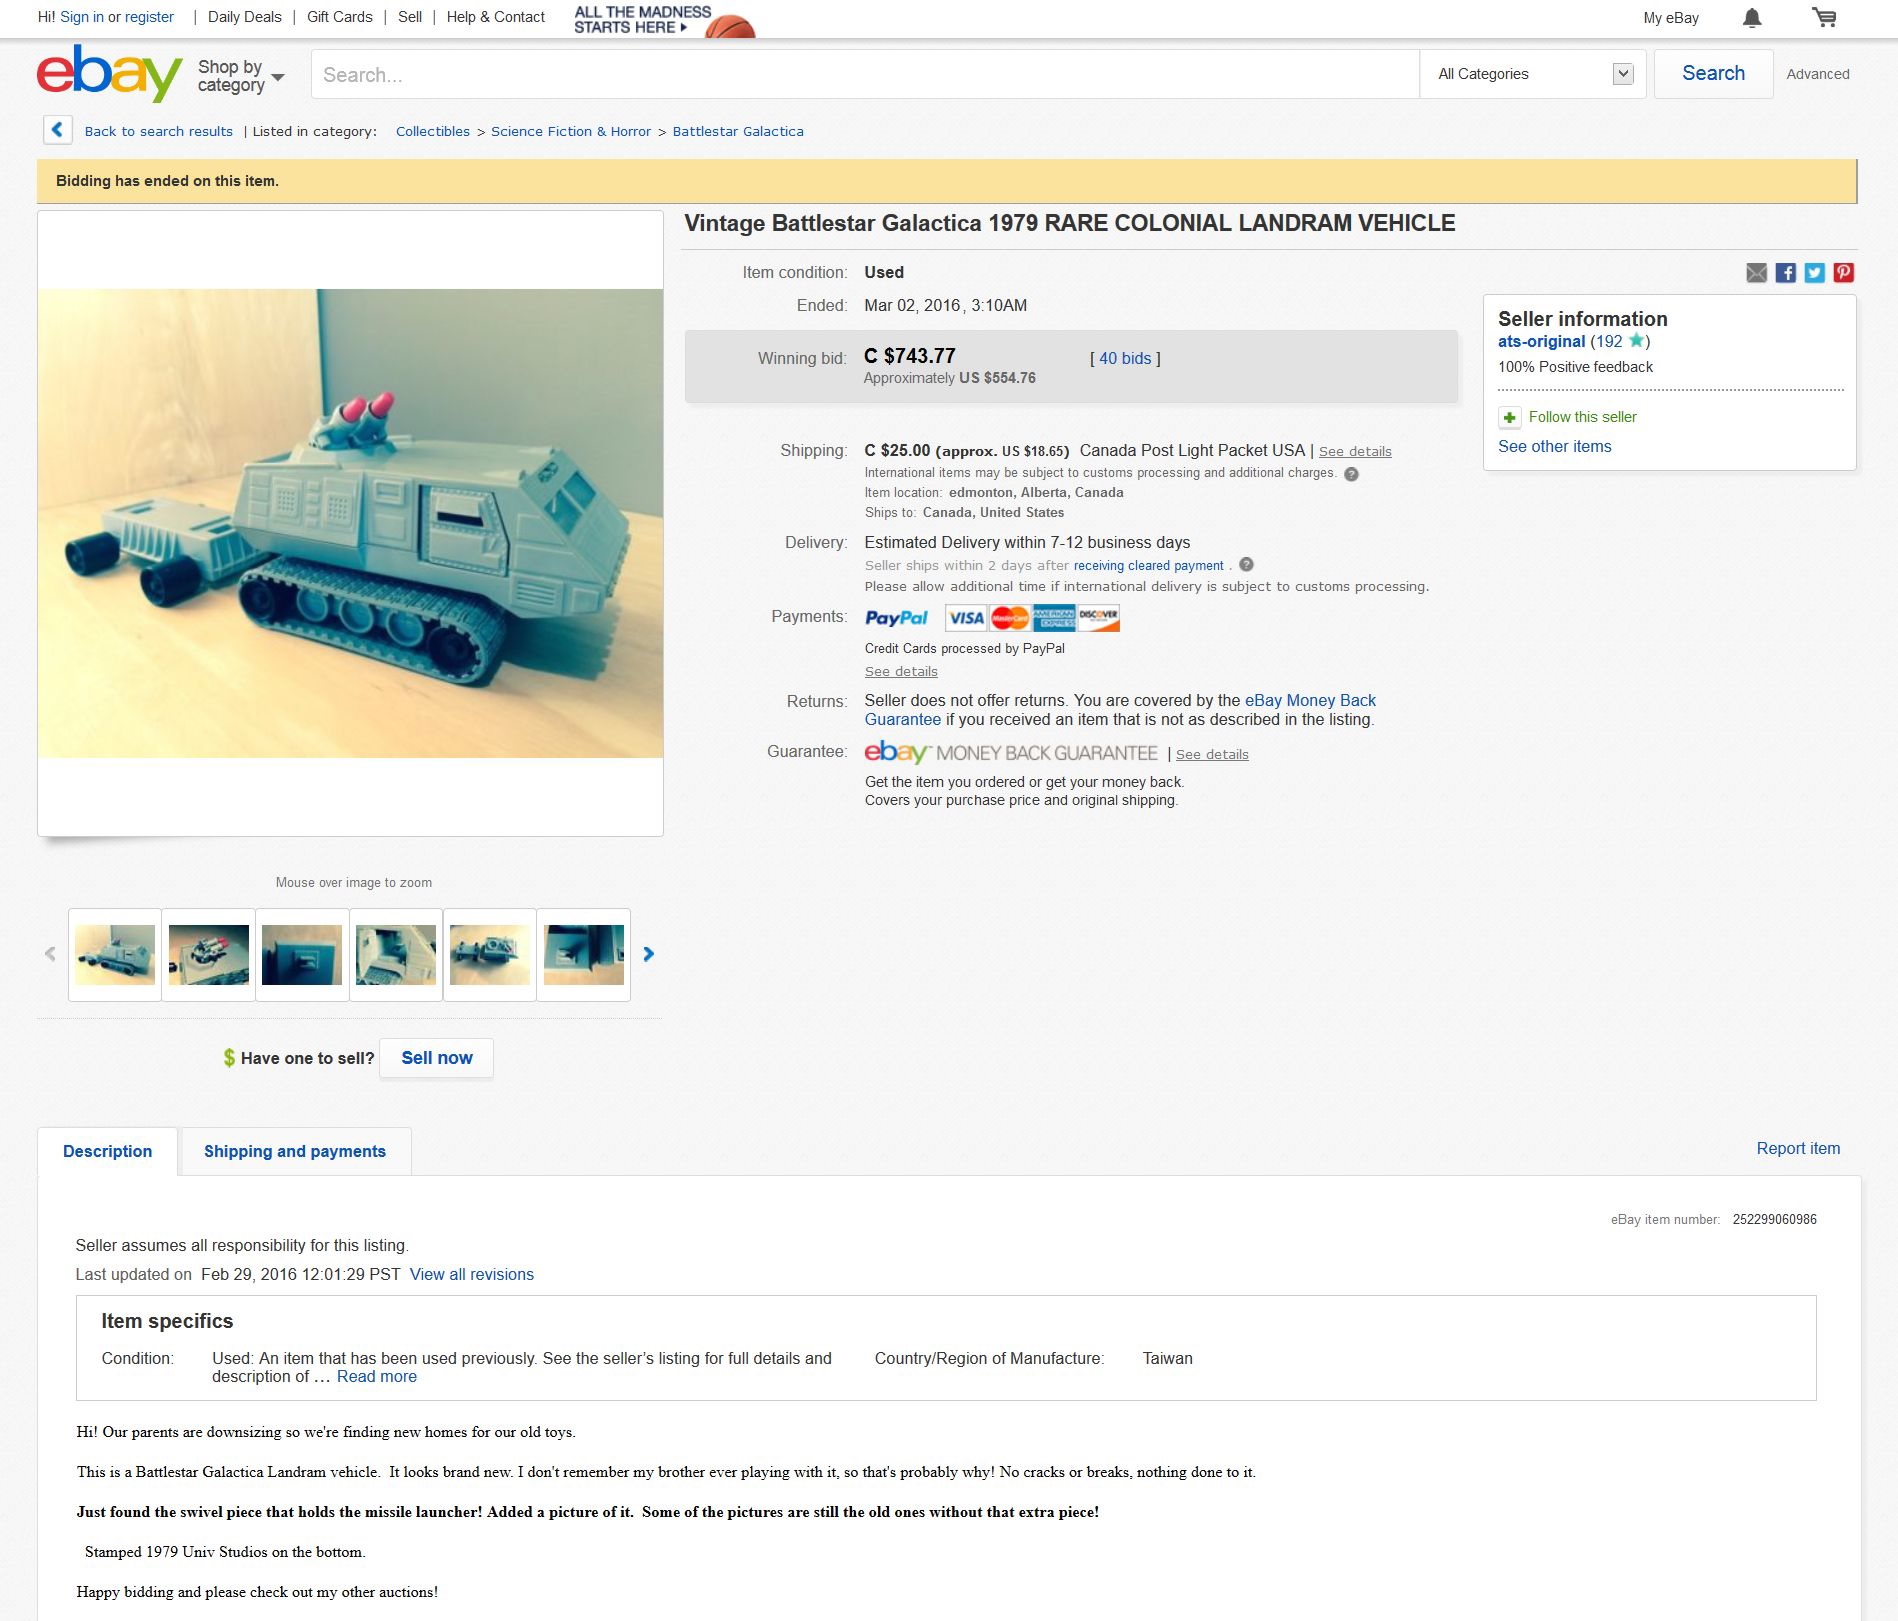Click the back arrow icon beside search results

click(57, 130)
